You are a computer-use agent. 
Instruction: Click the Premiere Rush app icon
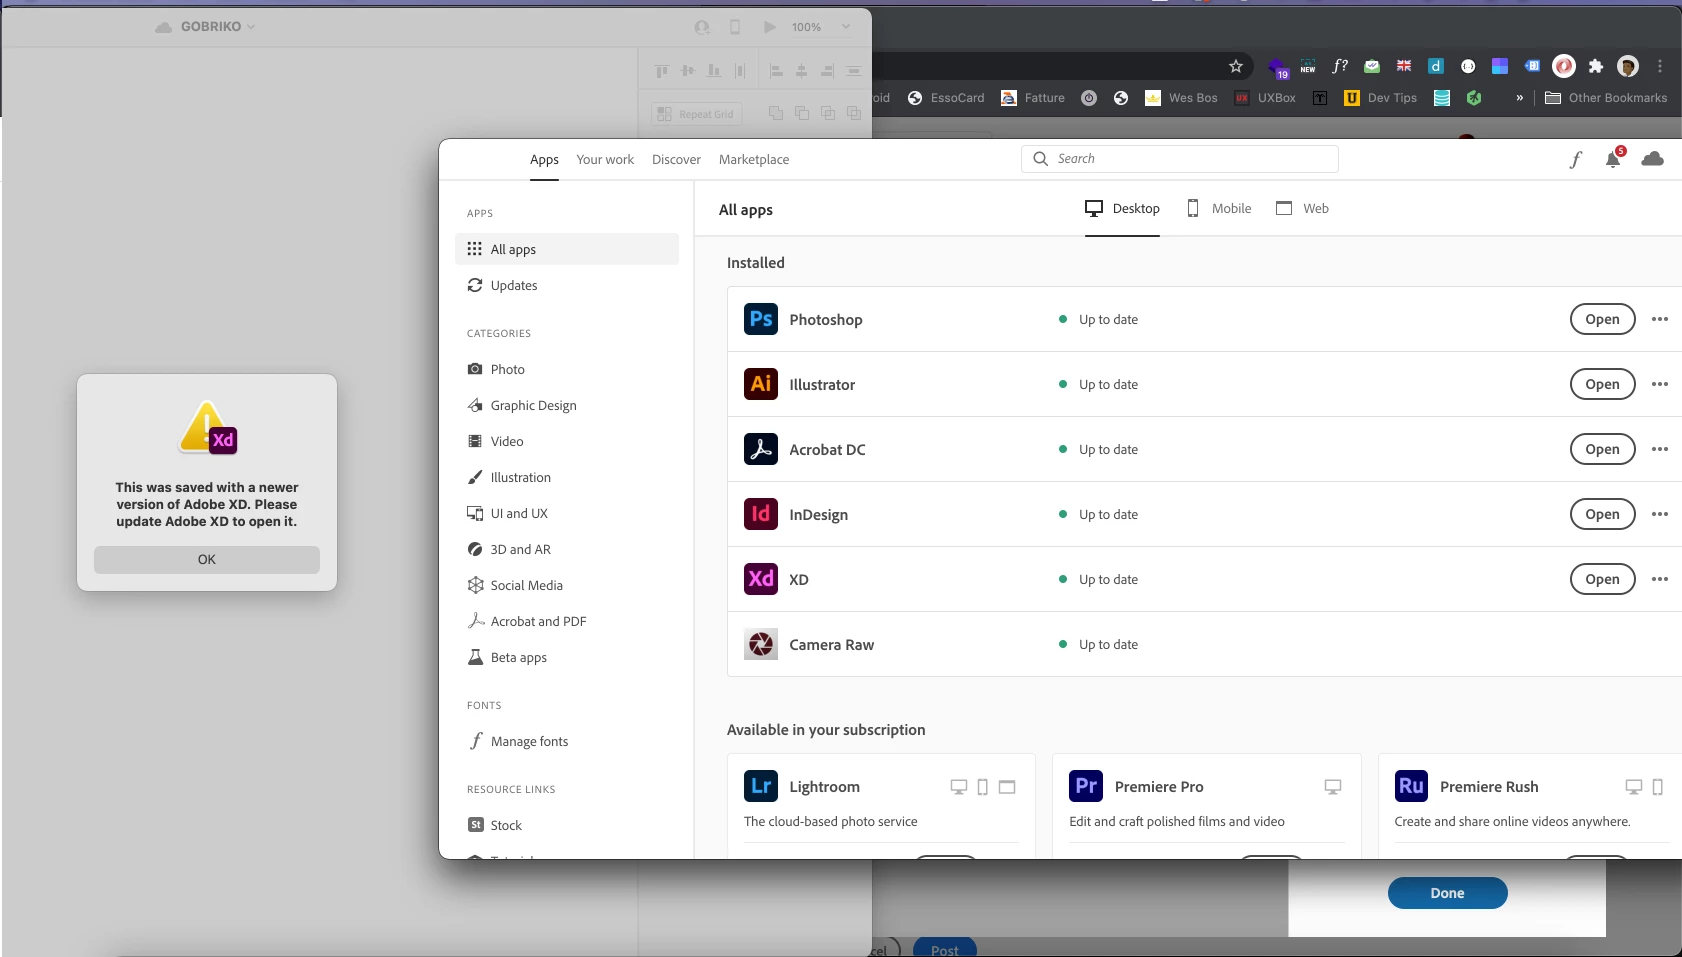coord(1411,786)
